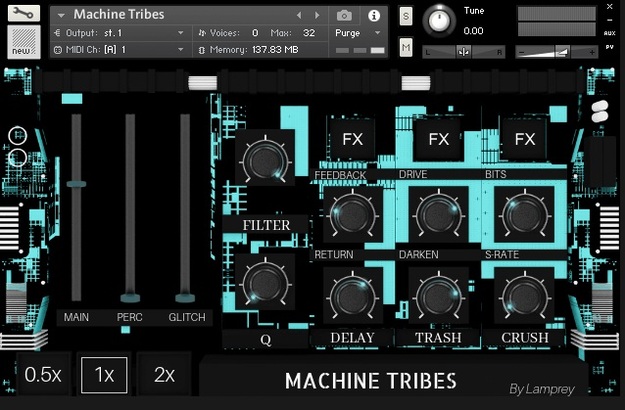Click the DRIVE trash knob

pos(439,215)
